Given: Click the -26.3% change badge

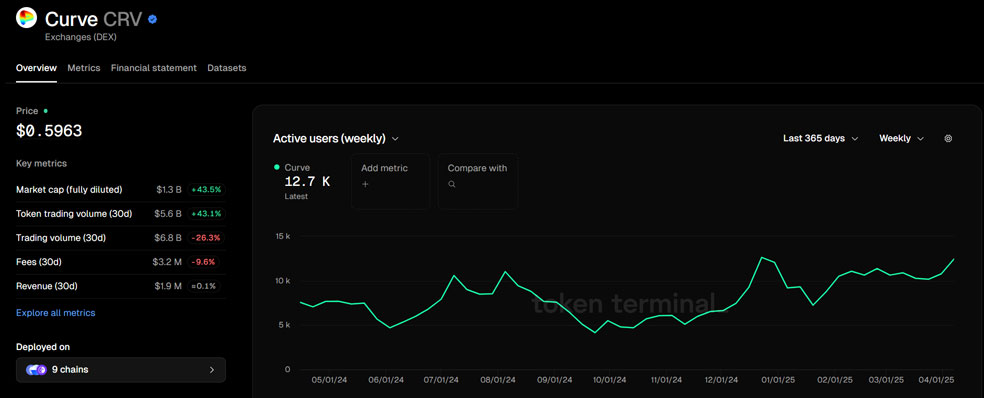Looking at the screenshot, I should point(206,238).
